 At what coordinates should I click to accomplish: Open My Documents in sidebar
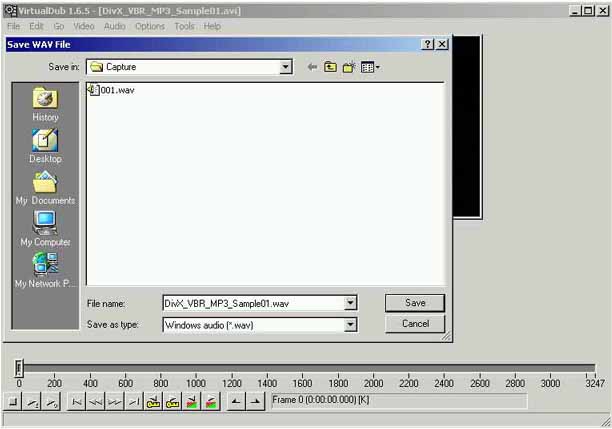[x=45, y=188]
